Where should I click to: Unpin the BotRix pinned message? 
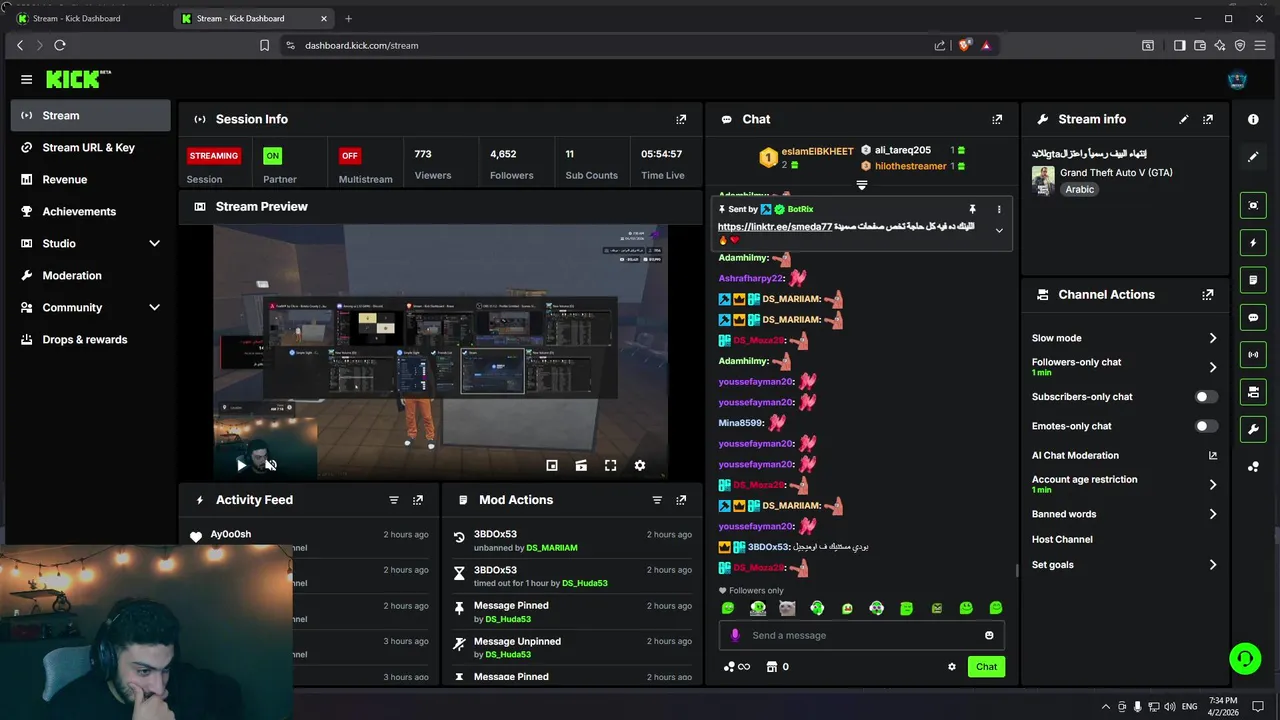pos(972,209)
